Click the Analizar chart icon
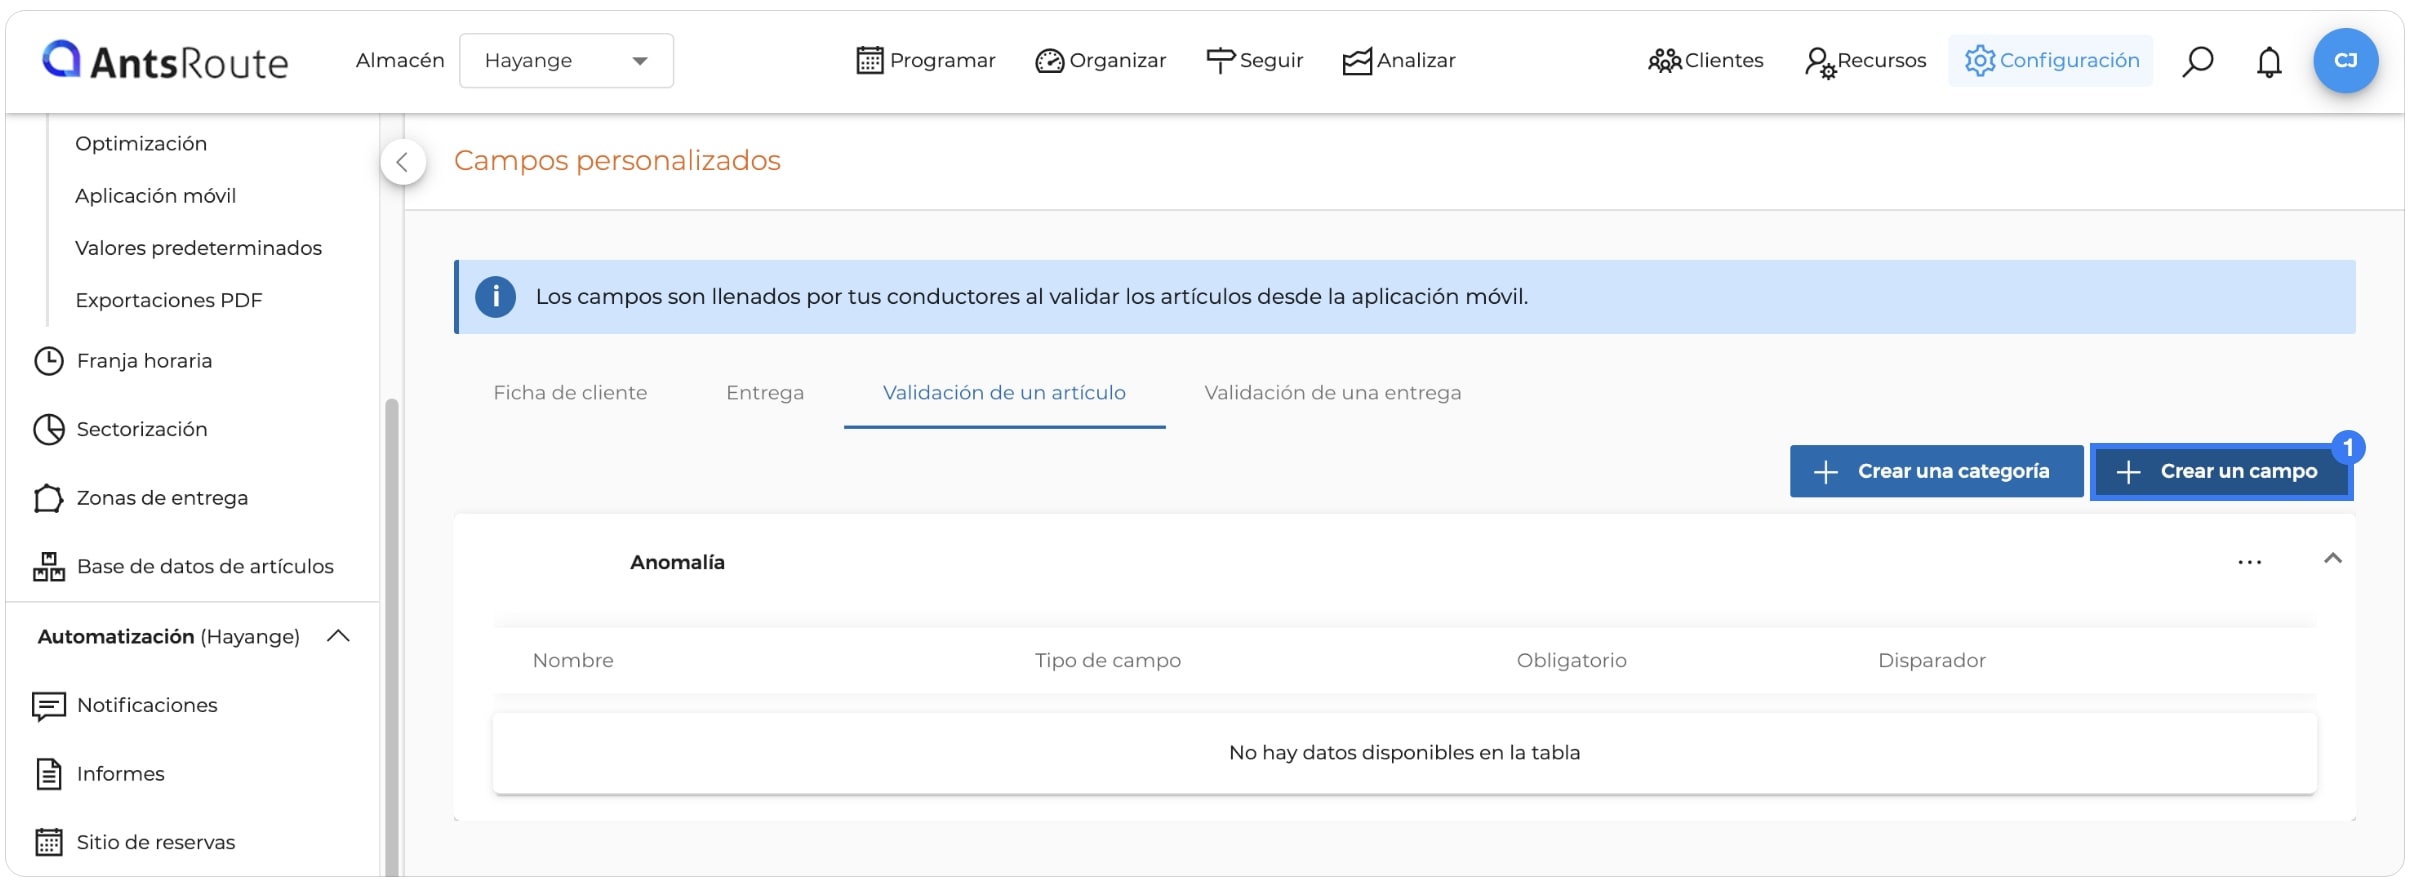 [1357, 61]
